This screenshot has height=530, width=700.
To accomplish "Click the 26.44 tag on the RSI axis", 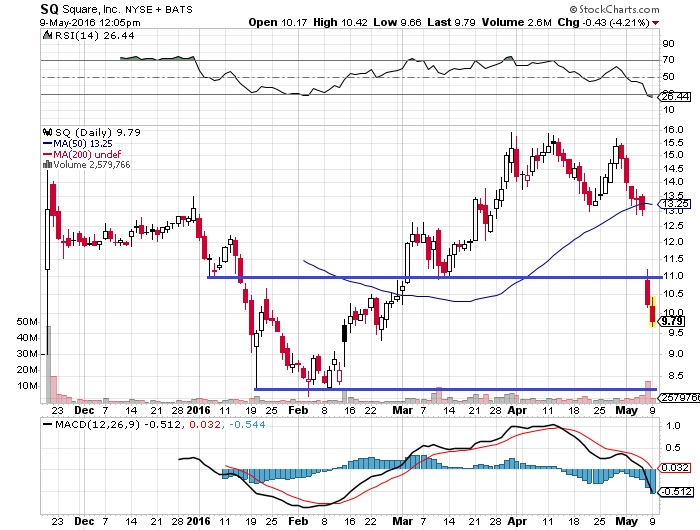I will click(x=675, y=97).
